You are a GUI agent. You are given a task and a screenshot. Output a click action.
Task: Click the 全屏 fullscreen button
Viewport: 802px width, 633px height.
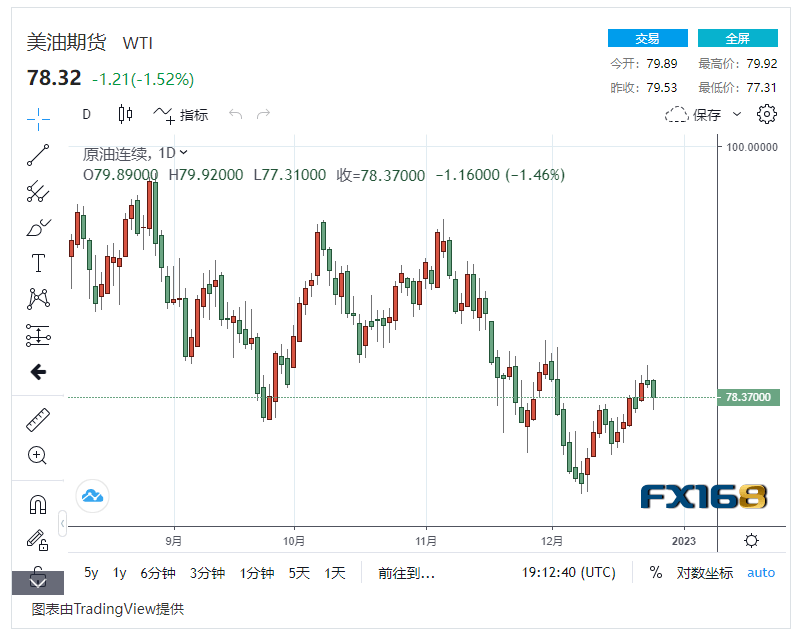tap(737, 38)
